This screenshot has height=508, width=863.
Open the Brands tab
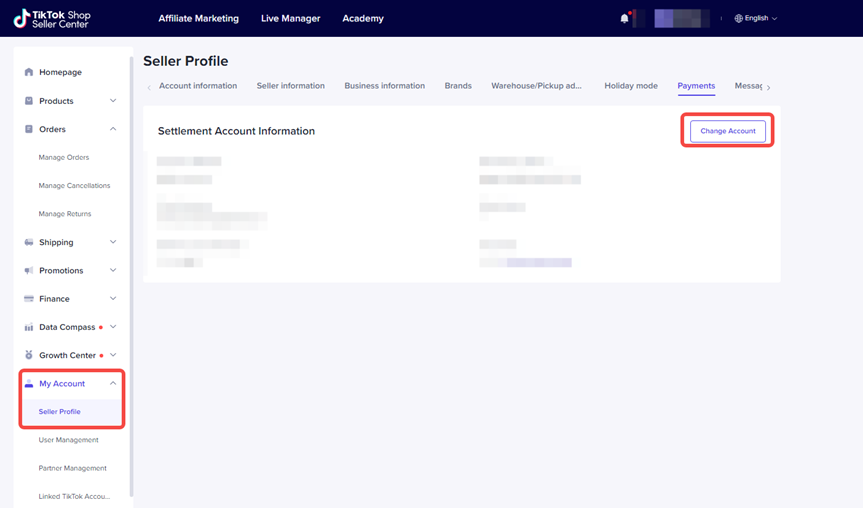point(458,86)
